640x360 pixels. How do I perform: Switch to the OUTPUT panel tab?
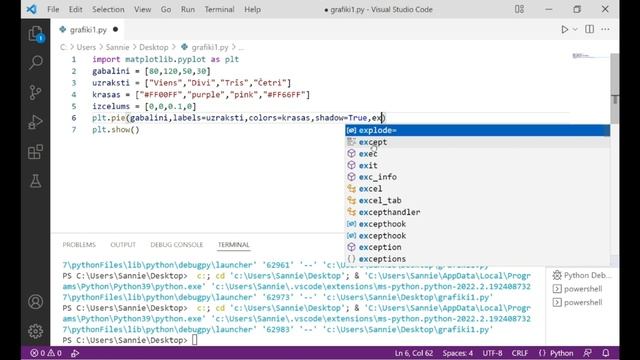click(123, 244)
